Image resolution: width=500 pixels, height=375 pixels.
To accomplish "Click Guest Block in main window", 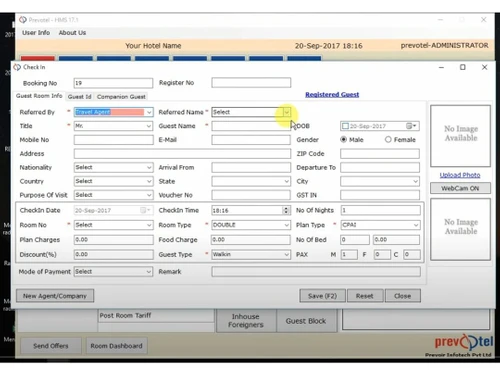I will tap(306, 321).
